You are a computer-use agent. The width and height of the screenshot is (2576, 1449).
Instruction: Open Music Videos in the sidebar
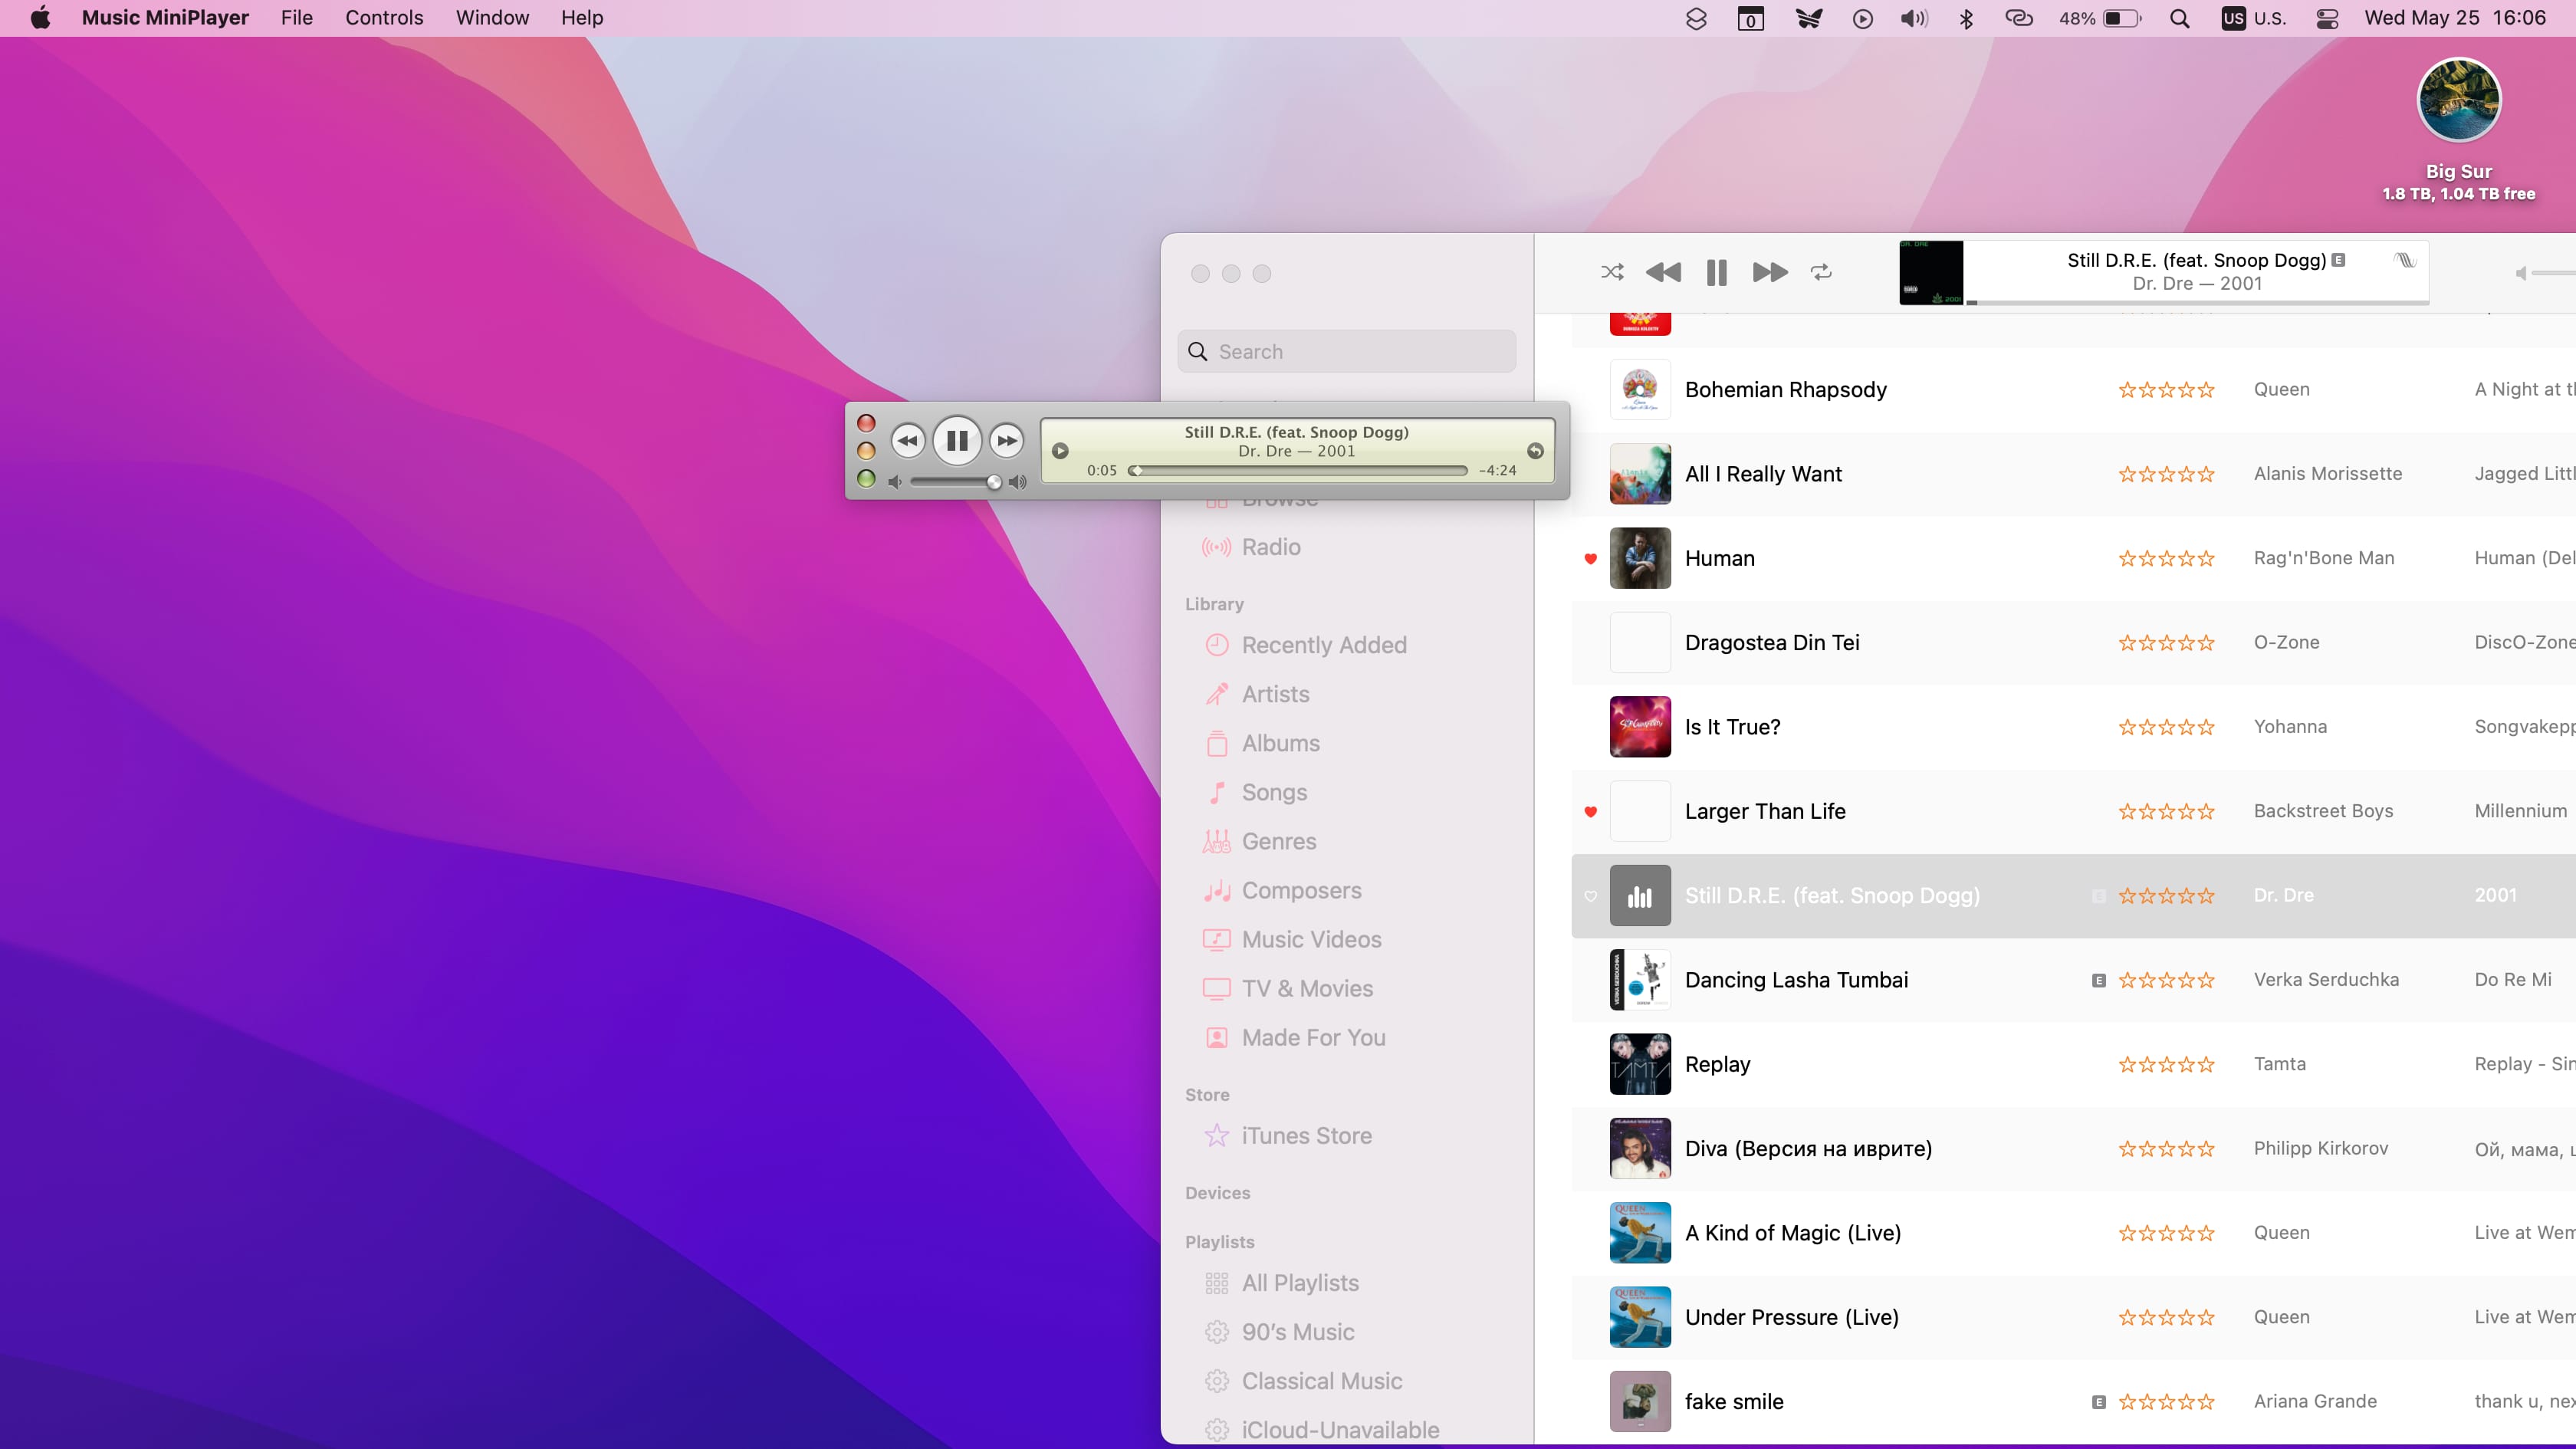(1292, 939)
